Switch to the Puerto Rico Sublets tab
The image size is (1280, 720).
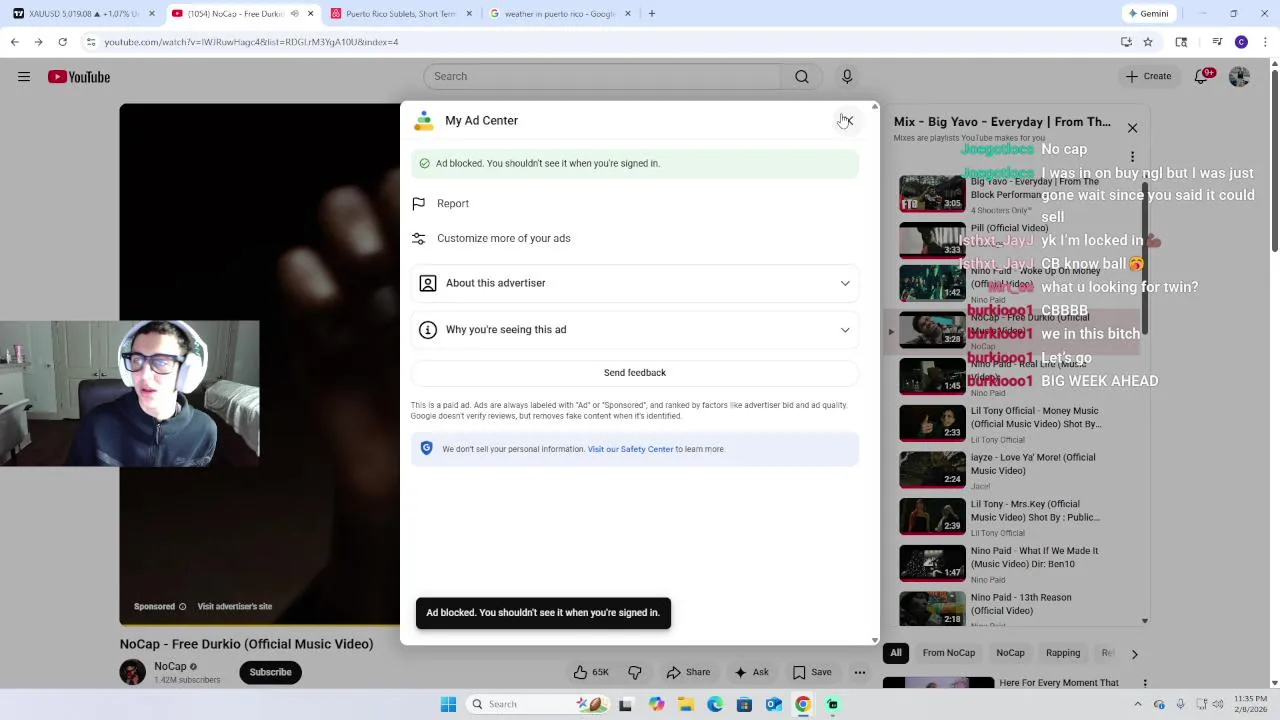(400, 14)
